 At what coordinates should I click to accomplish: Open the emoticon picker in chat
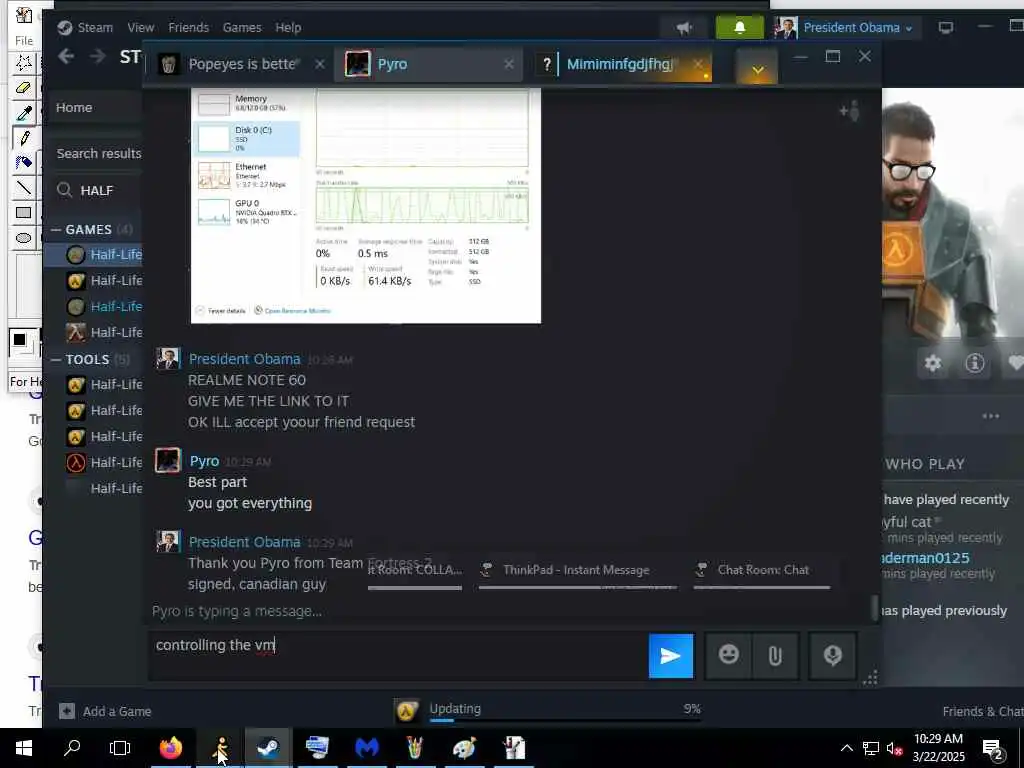[x=728, y=655]
